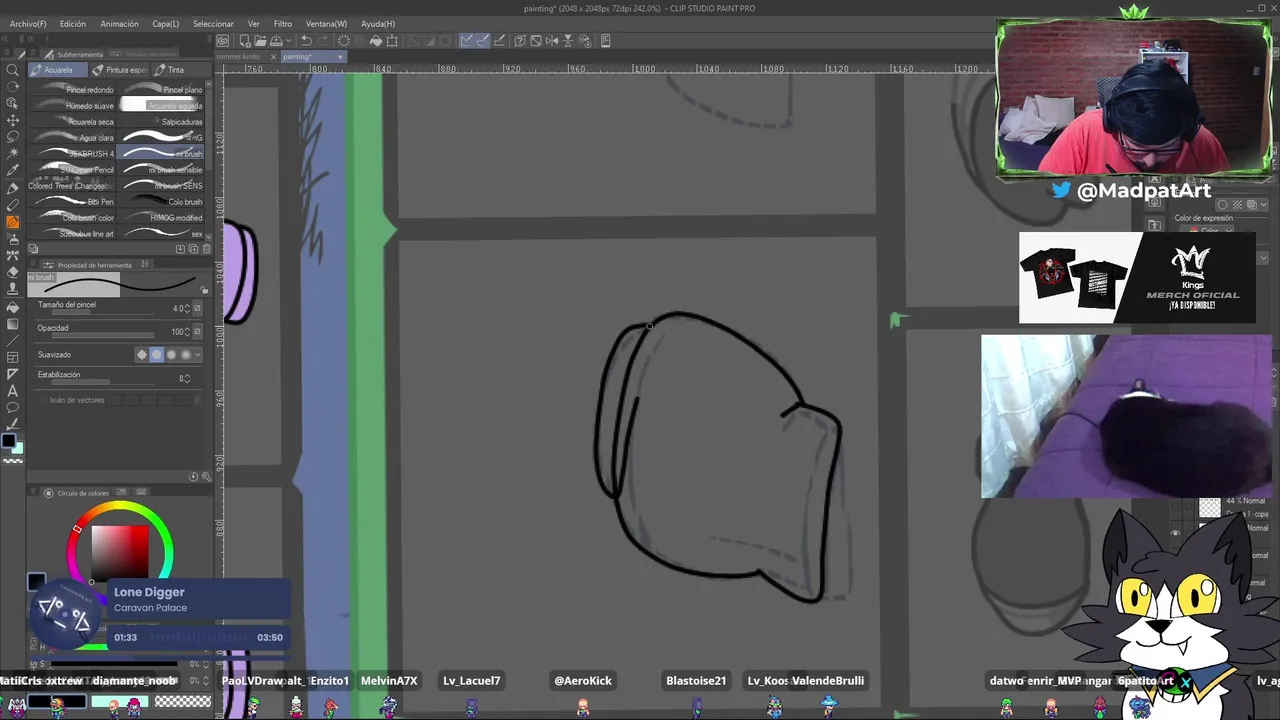
Task: Choose the Pincel redondo brush
Action: click(74, 90)
